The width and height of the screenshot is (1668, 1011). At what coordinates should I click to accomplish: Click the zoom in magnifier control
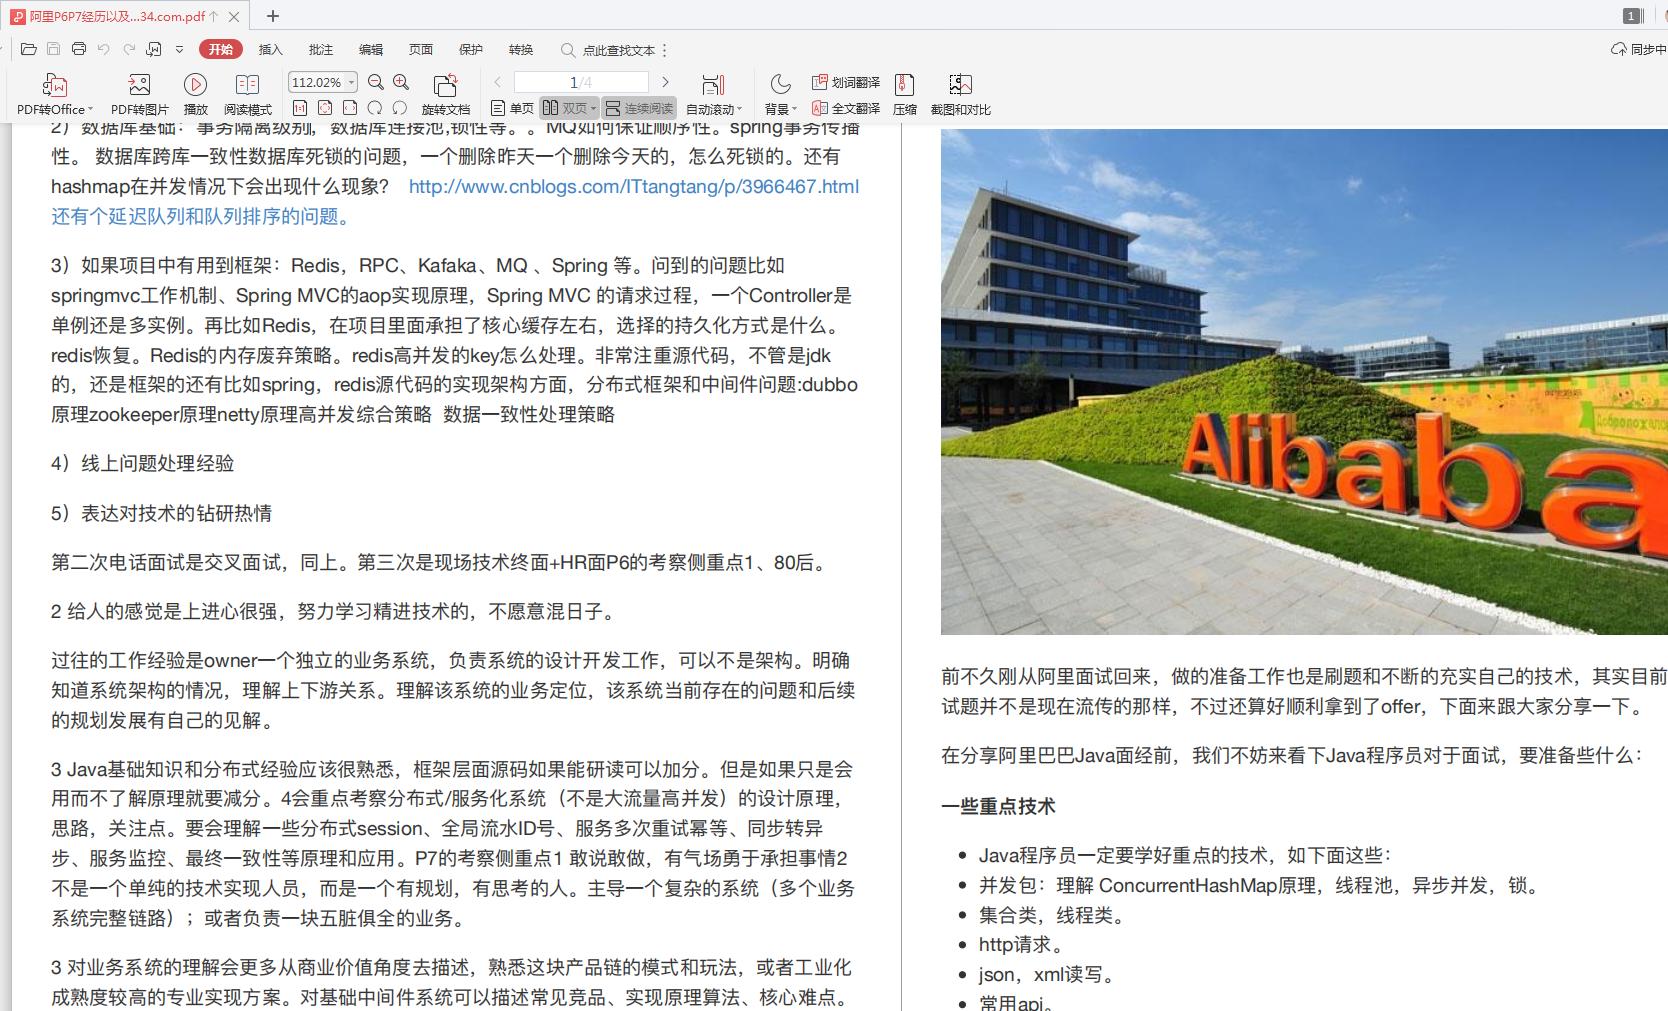400,82
